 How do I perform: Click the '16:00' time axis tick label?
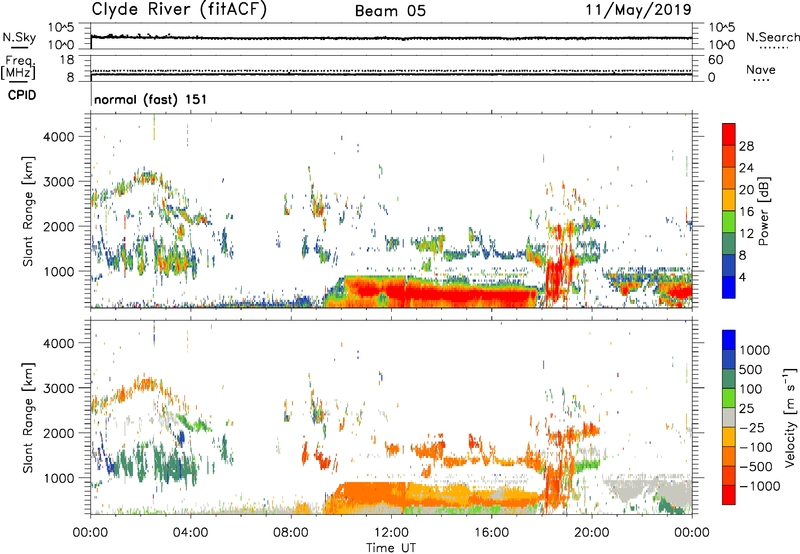(491, 533)
